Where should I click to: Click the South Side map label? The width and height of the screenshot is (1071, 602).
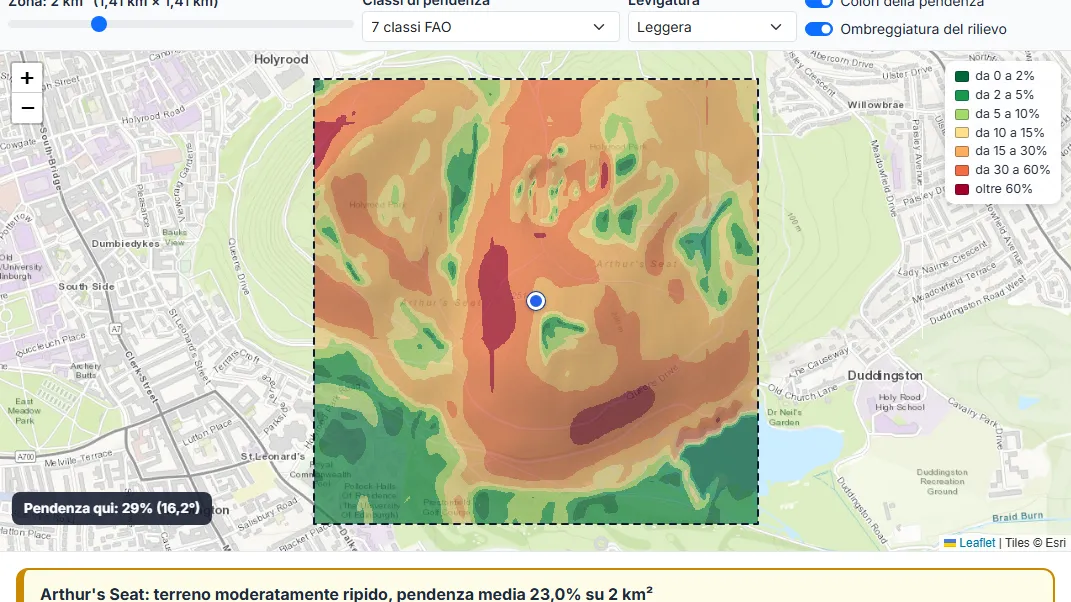coord(86,286)
